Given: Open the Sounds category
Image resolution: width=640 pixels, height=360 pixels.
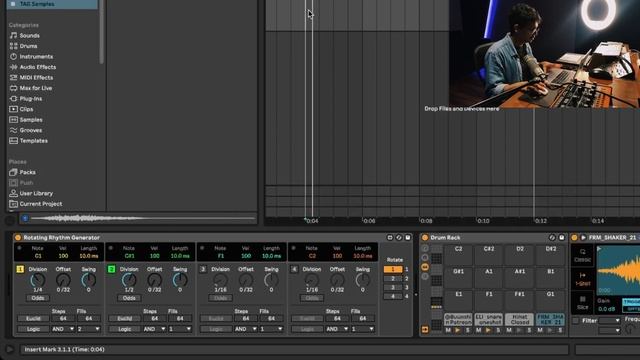Looking at the screenshot, I should pyautogui.click(x=29, y=36).
